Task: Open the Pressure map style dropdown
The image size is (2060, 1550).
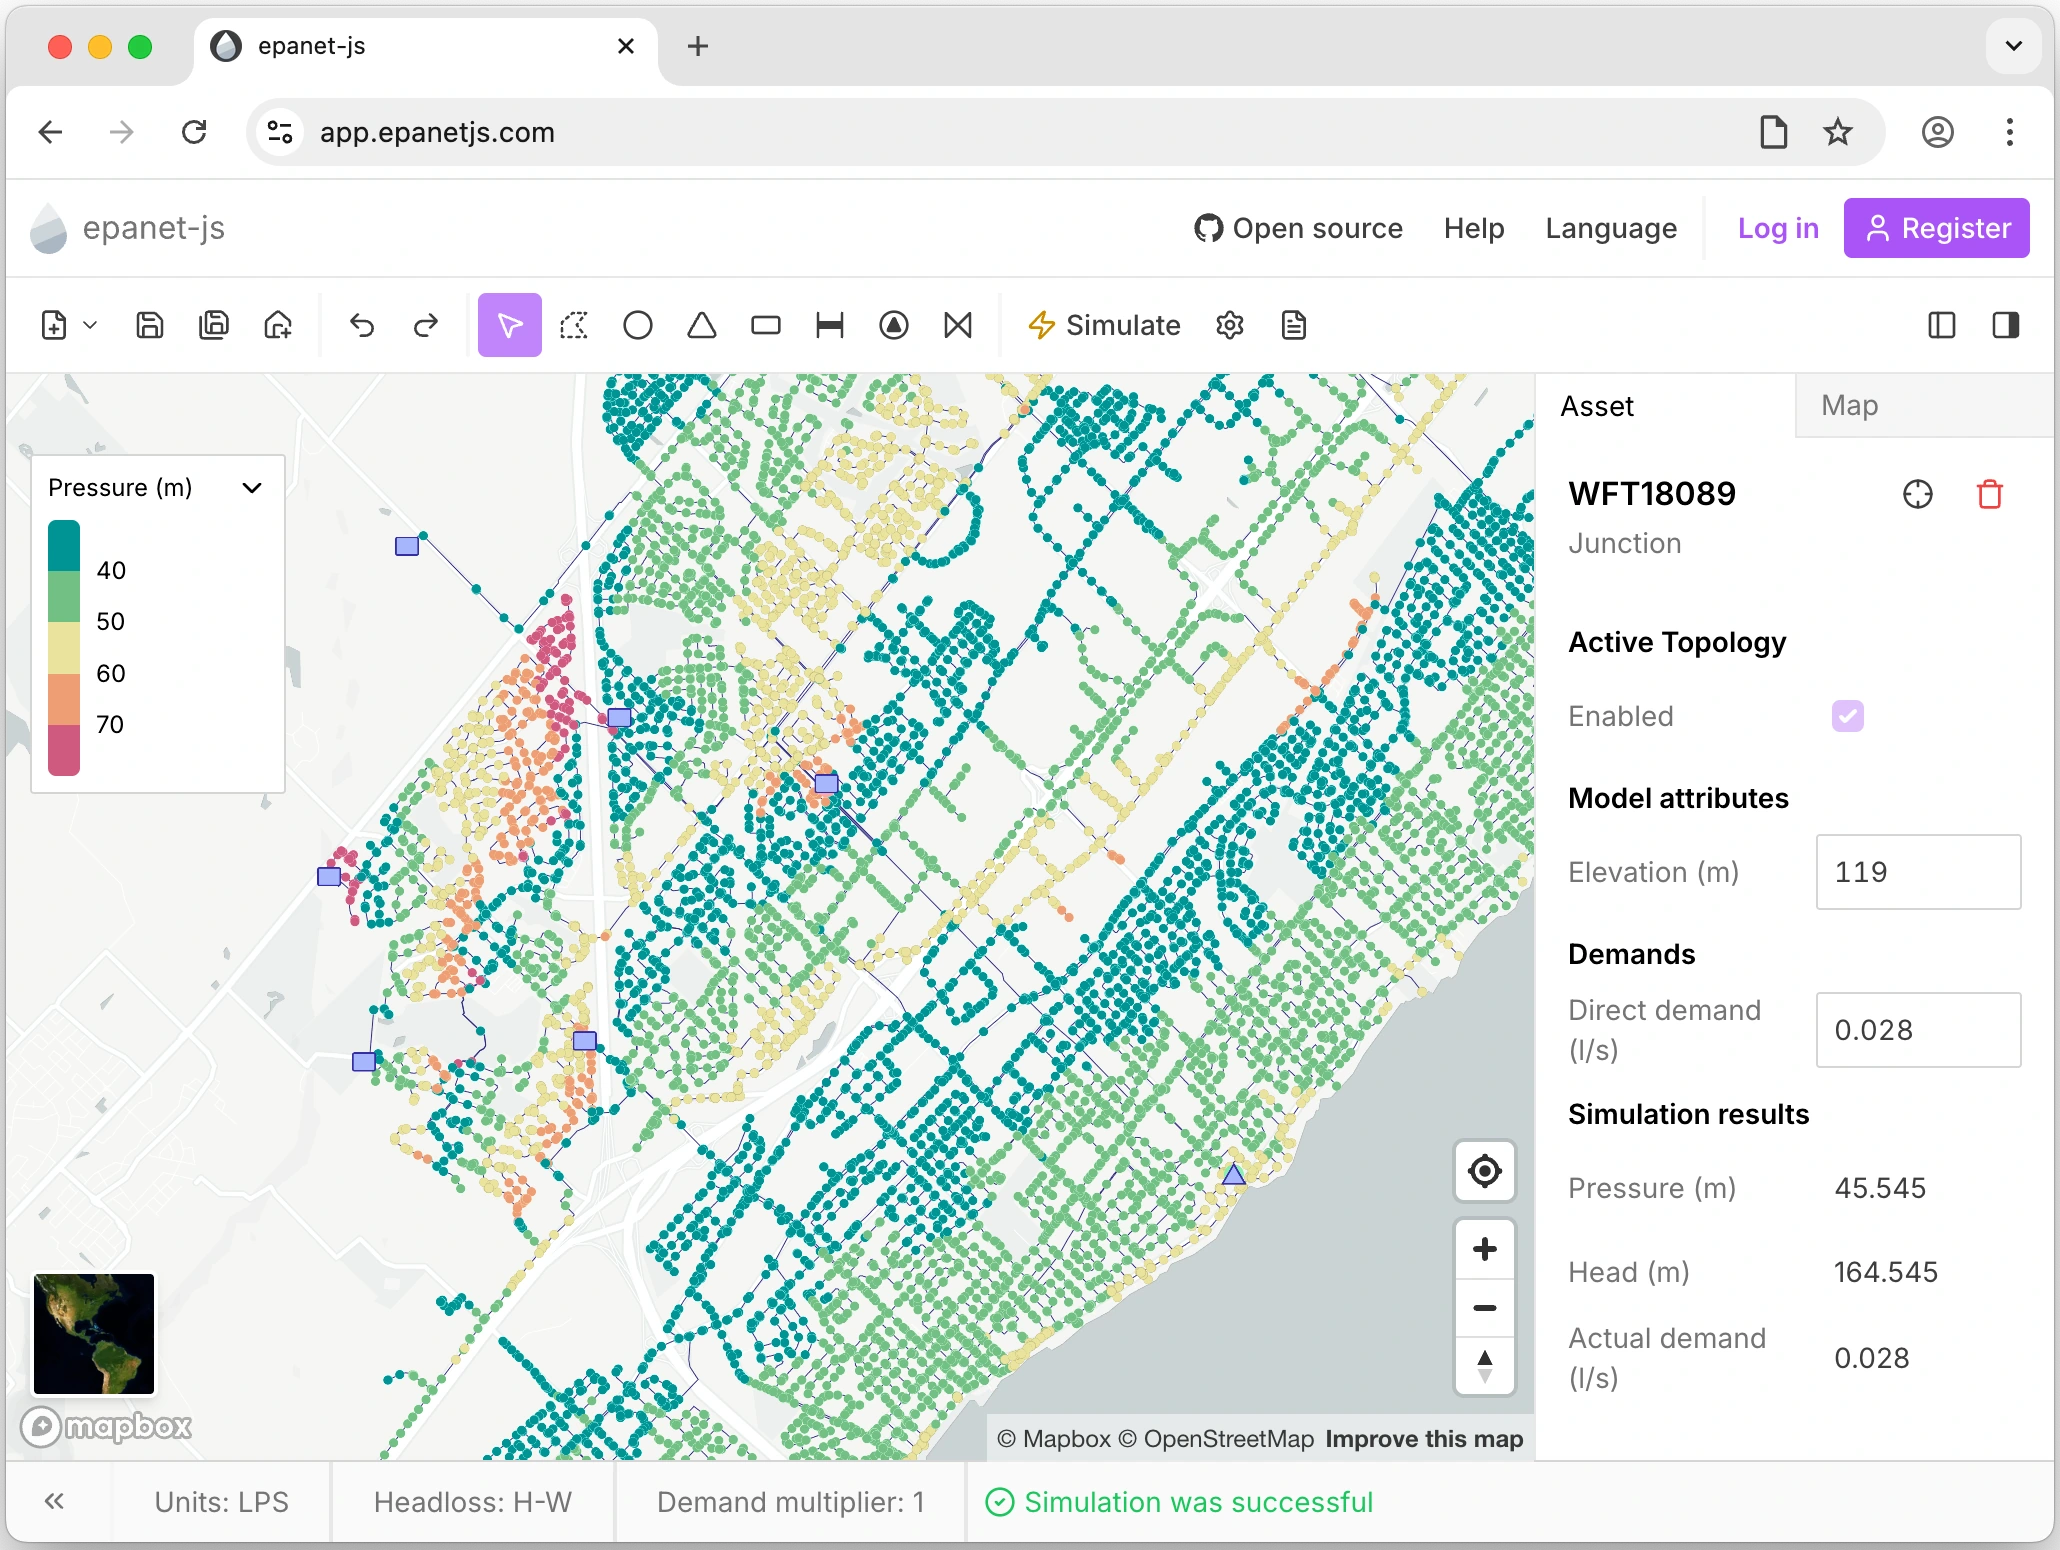Action: point(252,488)
